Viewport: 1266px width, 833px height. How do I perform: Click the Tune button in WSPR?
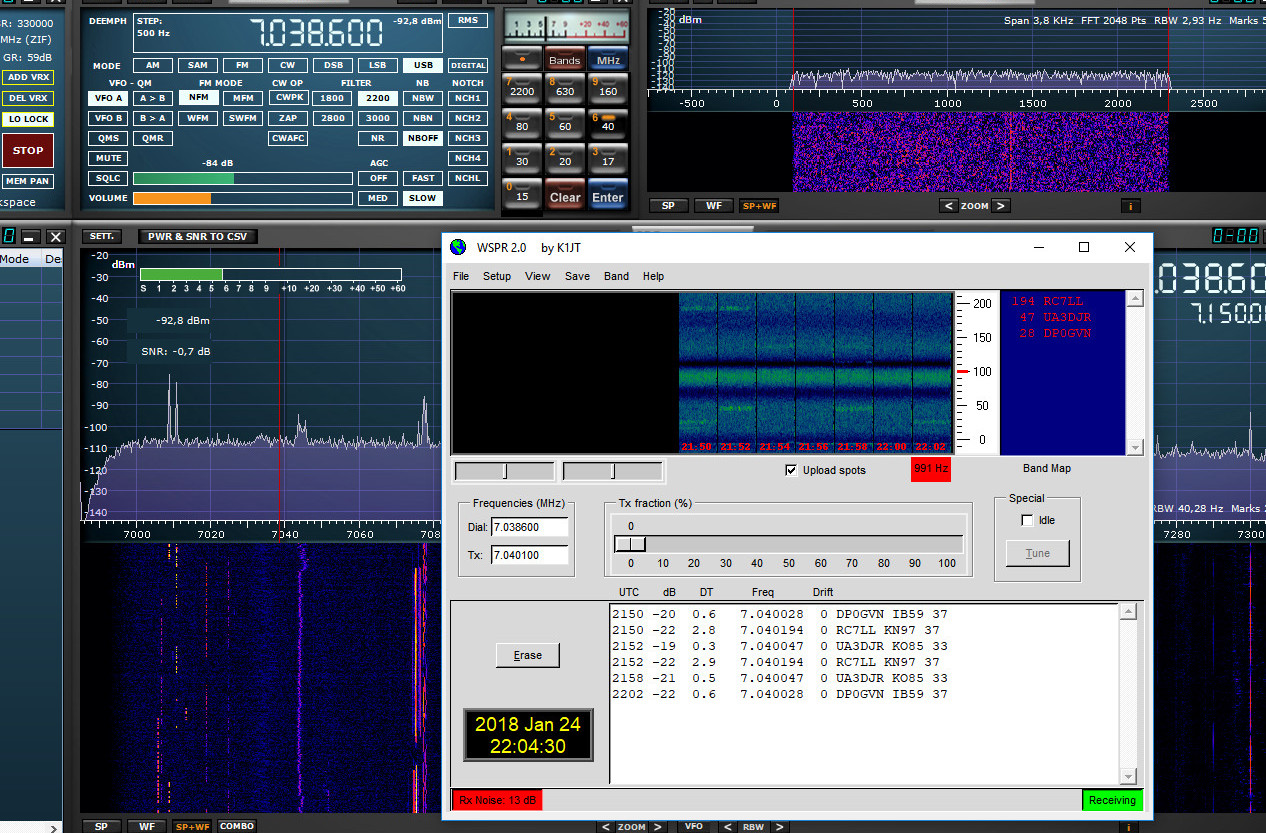(x=1037, y=553)
